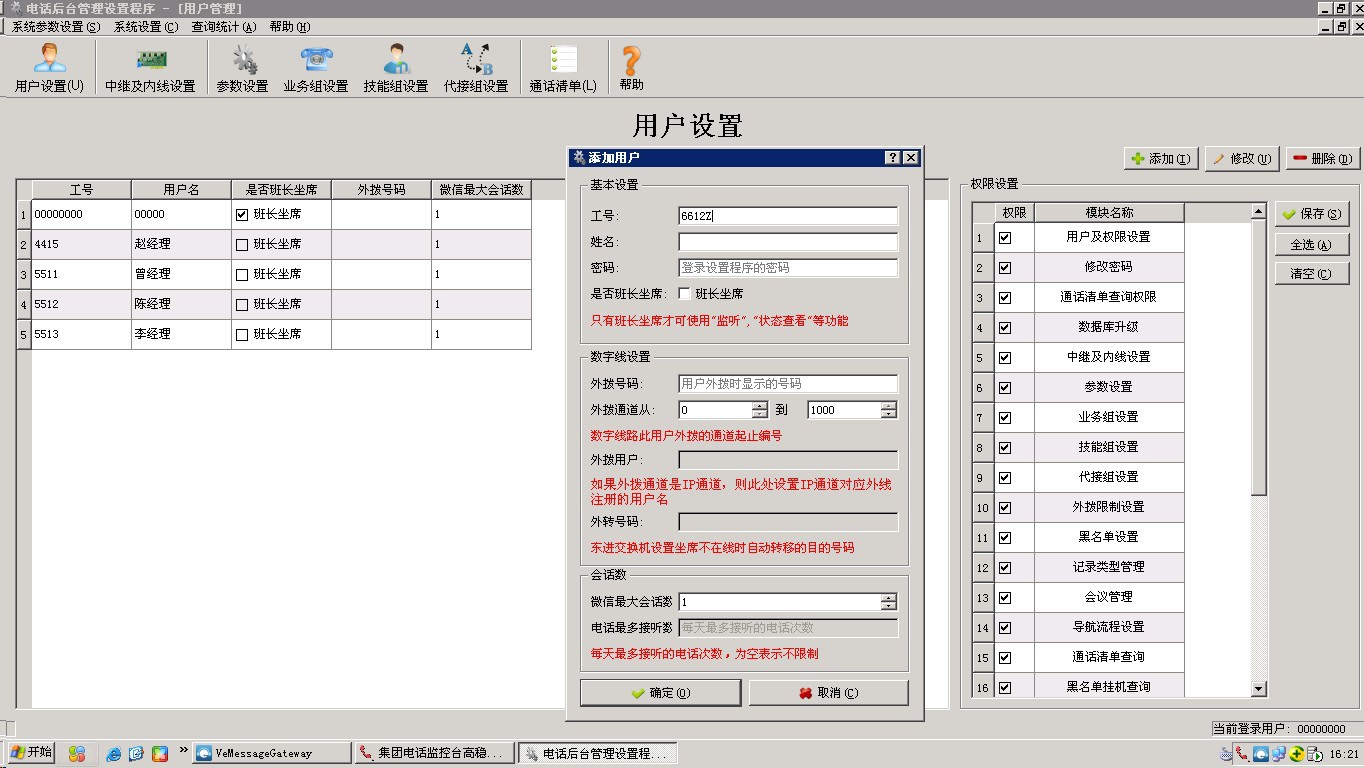
Task: Click the 外拨号码 input field
Action: point(788,384)
